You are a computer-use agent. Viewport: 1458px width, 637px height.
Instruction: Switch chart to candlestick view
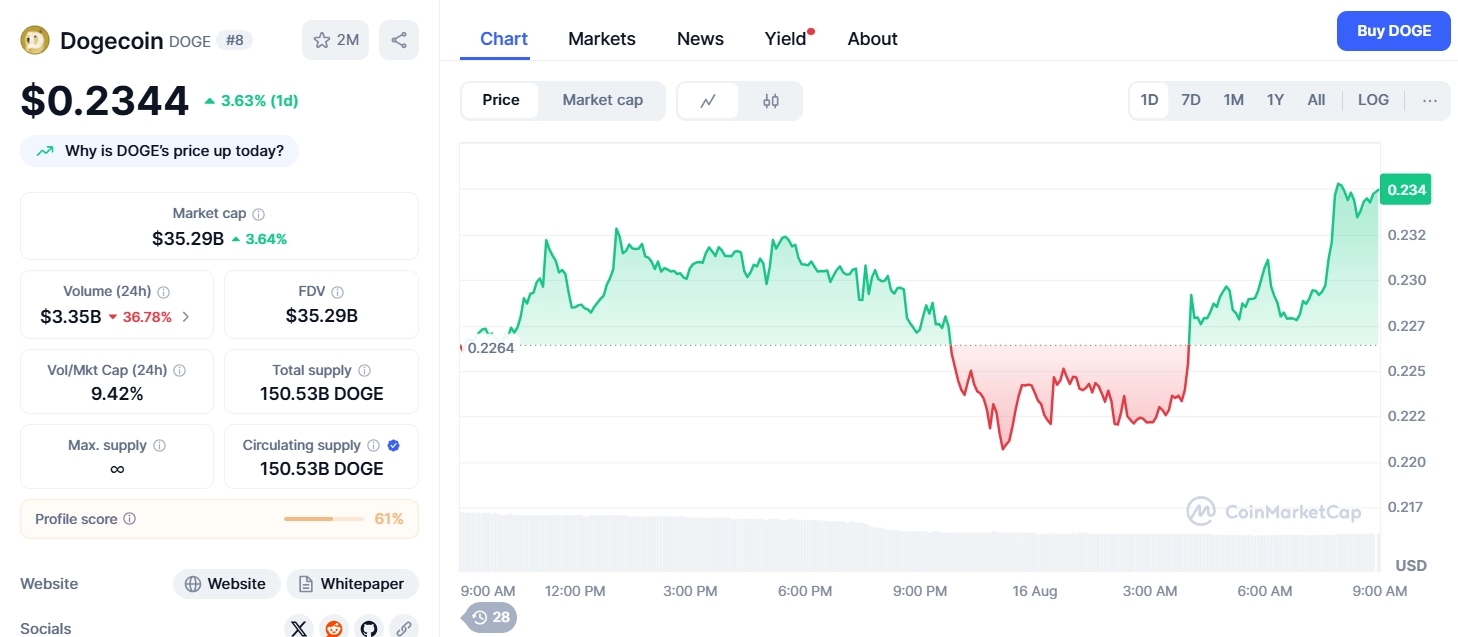(x=770, y=100)
